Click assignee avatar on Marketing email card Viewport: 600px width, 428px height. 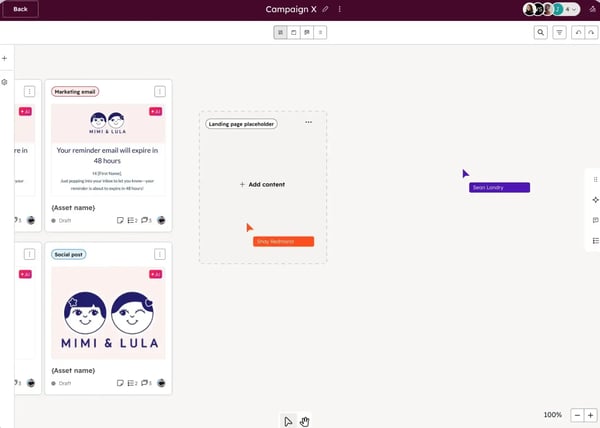click(x=161, y=220)
